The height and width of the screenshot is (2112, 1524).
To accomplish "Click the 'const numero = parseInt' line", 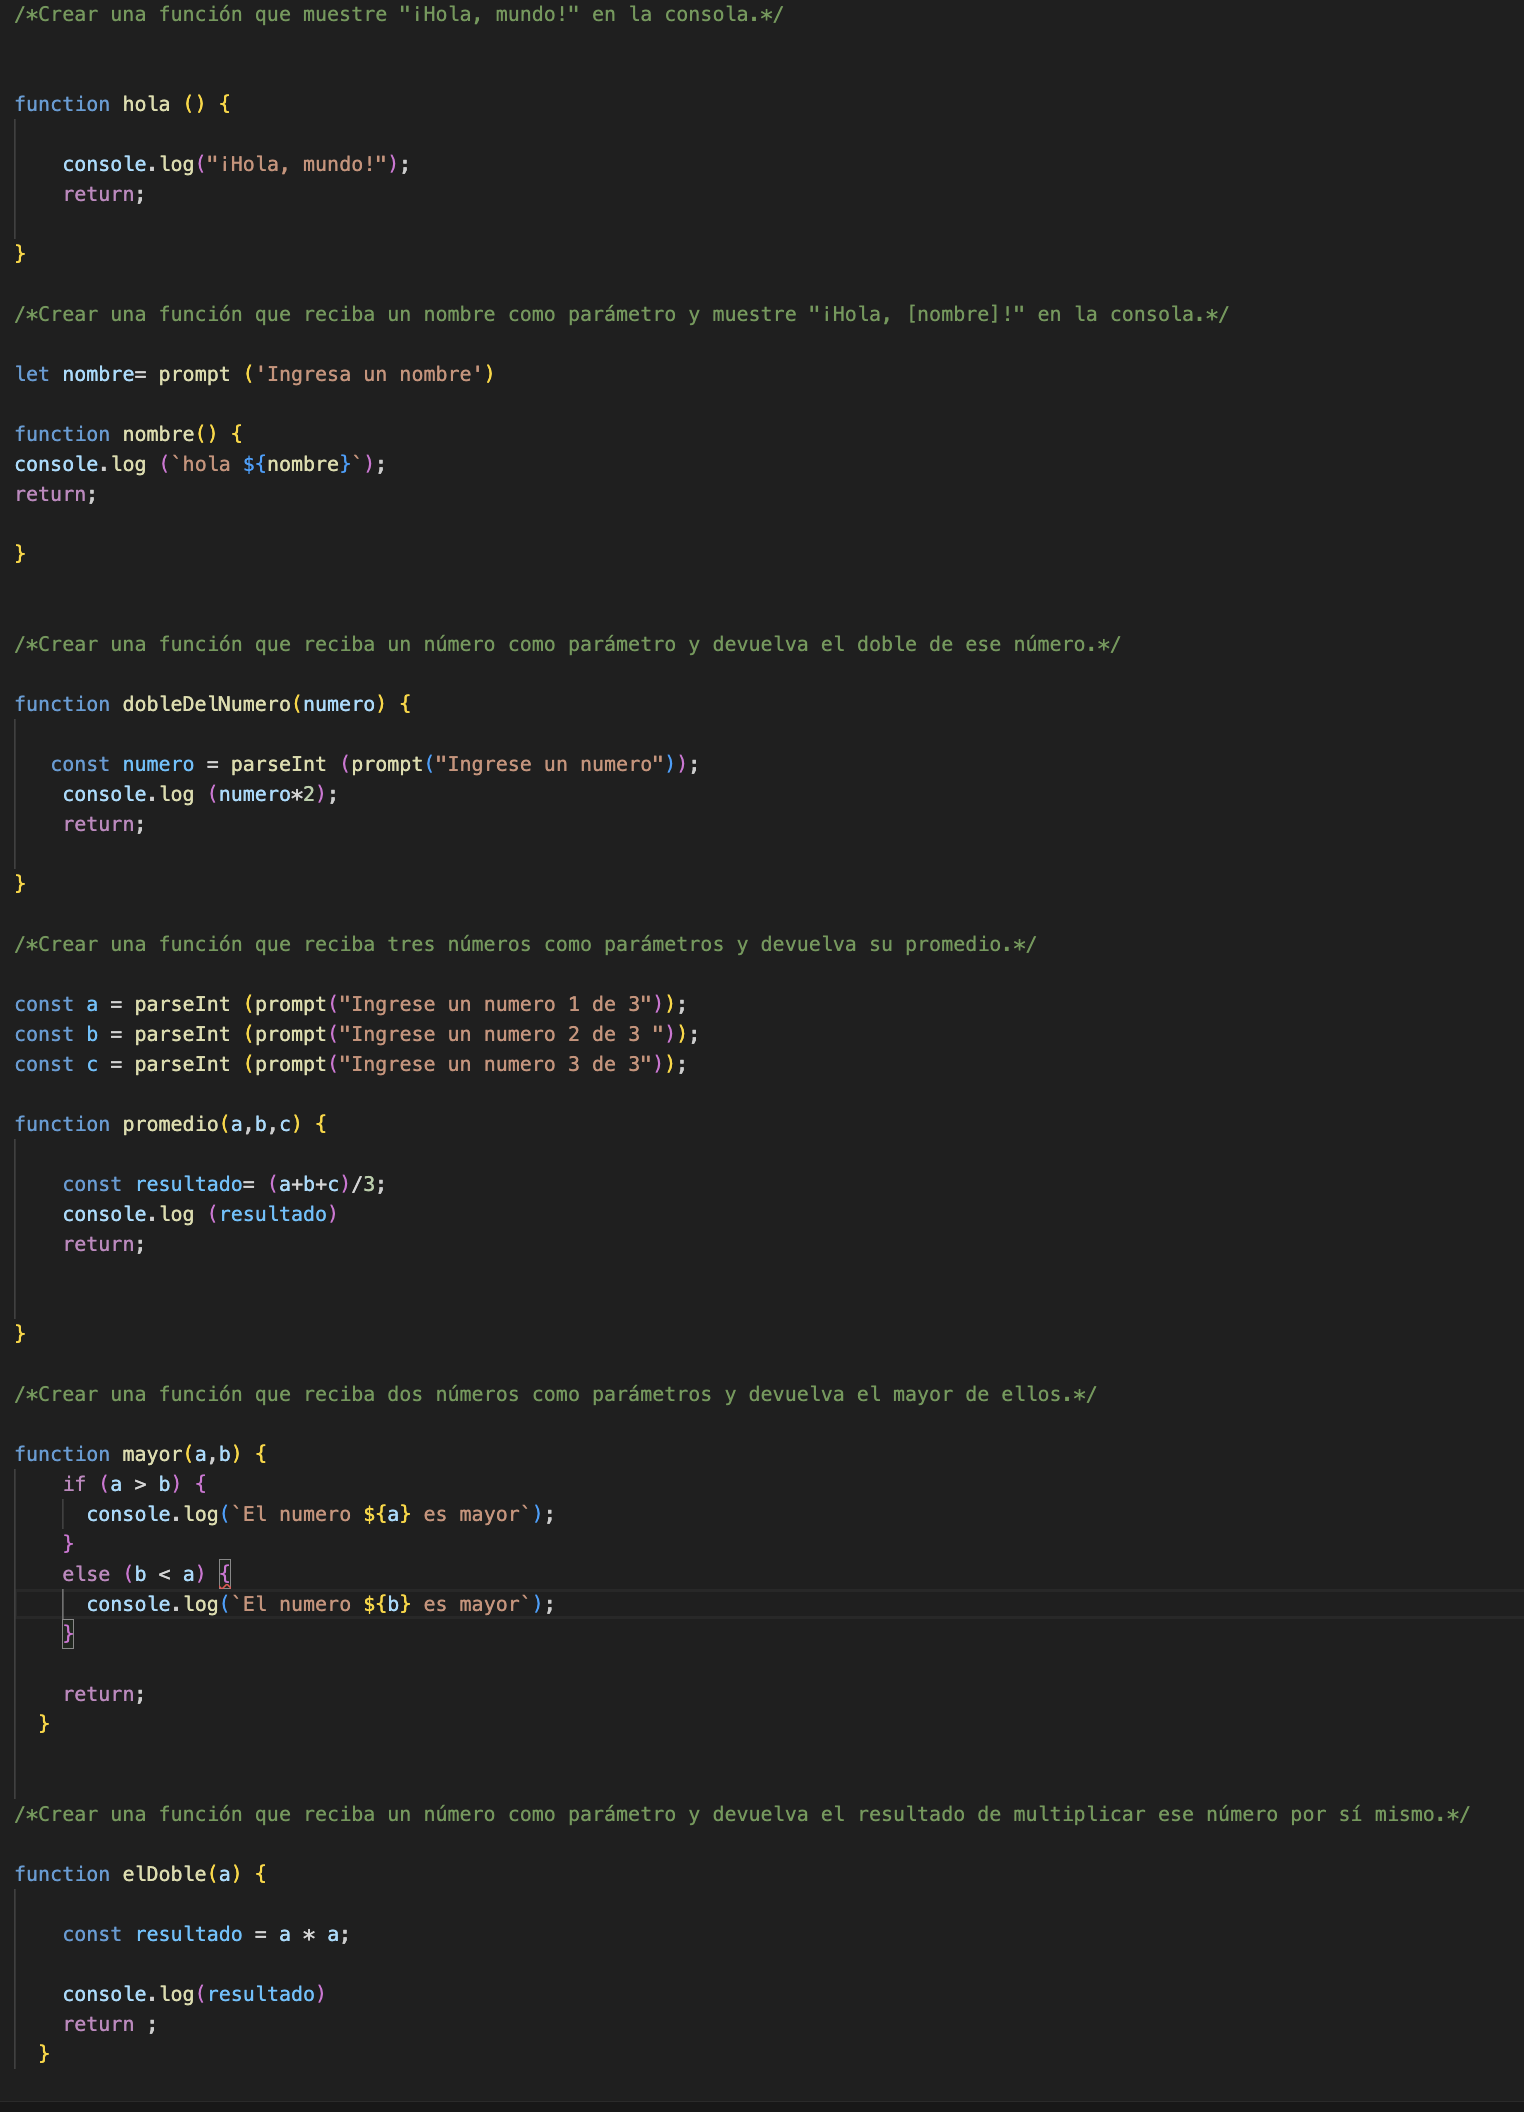I will coord(375,764).
